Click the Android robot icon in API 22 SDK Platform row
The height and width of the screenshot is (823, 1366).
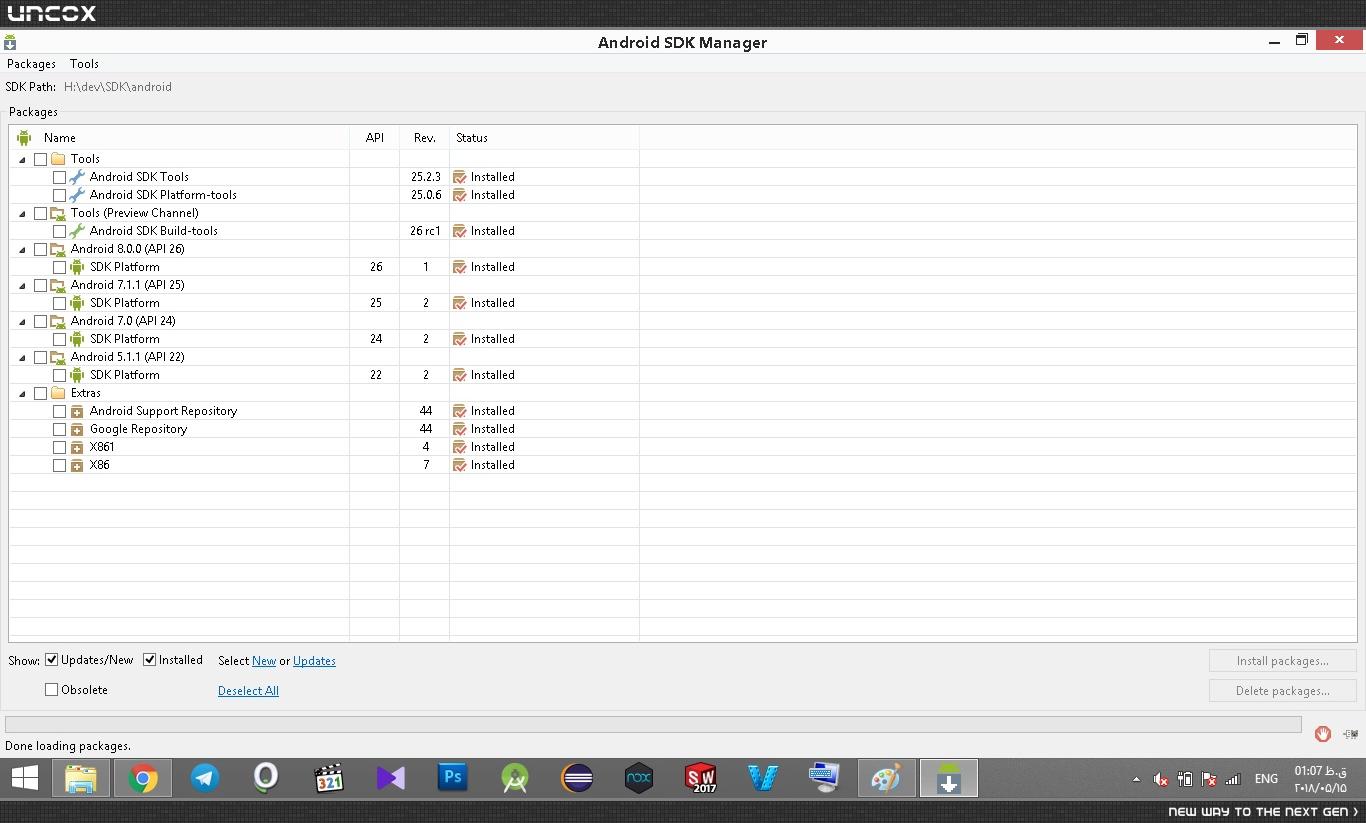pos(77,375)
